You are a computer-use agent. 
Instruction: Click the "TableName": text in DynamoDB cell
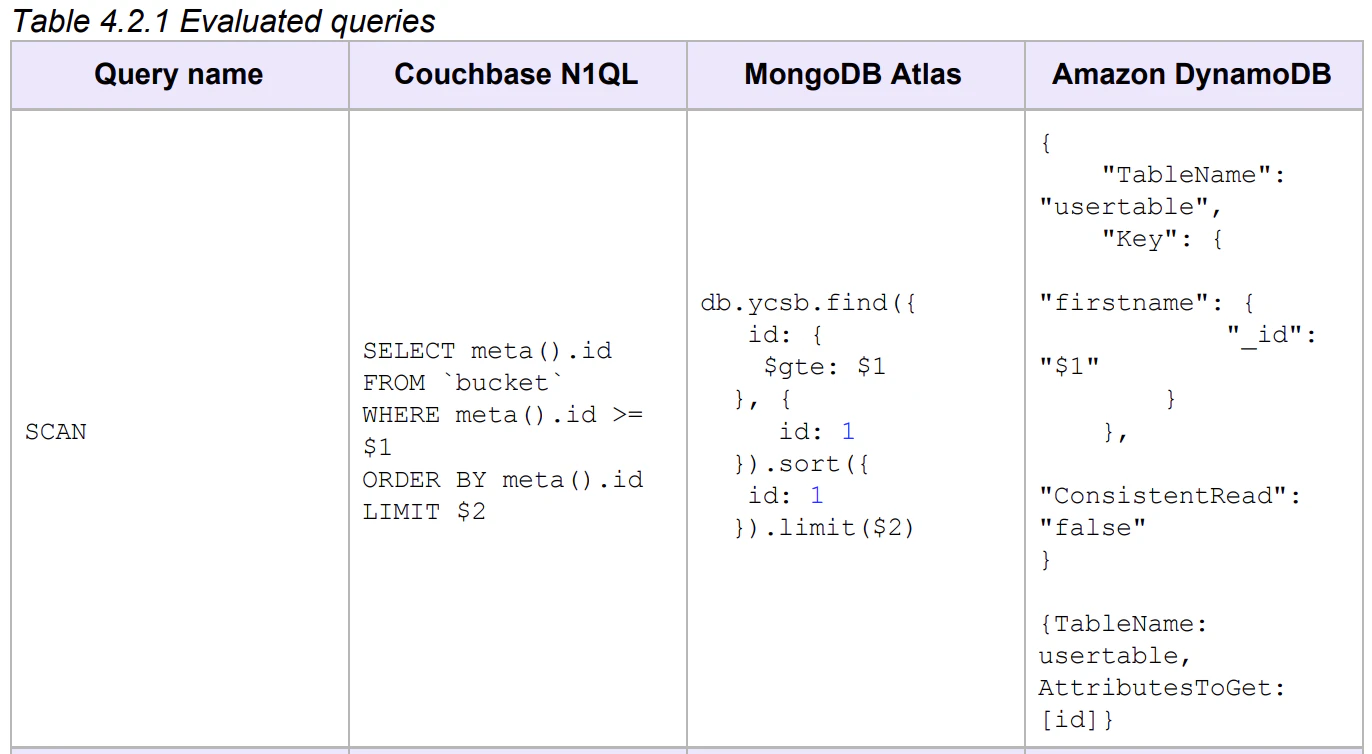coord(1193,175)
